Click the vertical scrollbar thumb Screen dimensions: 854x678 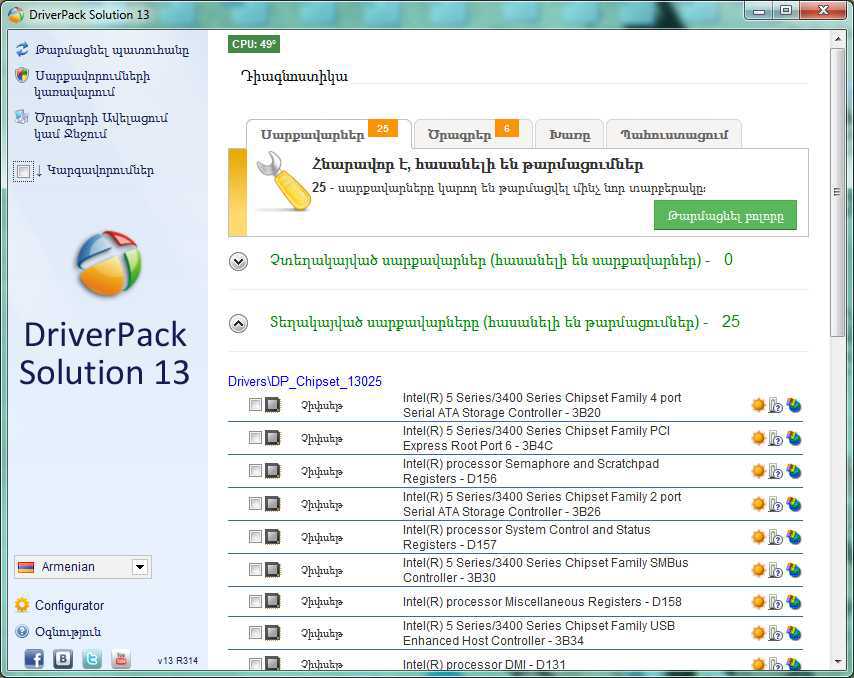[837, 193]
